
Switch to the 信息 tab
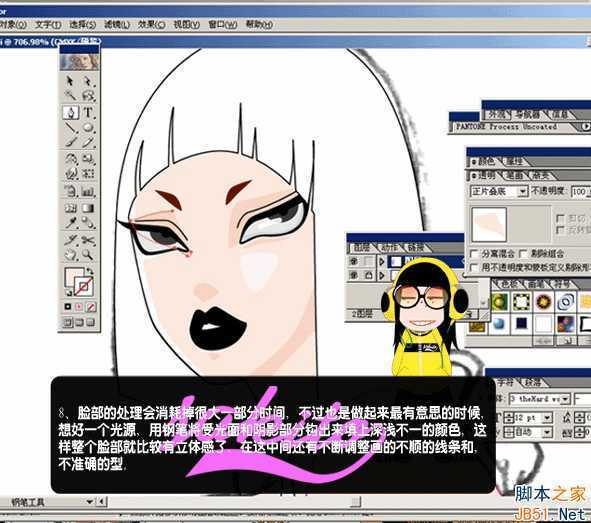(559, 114)
